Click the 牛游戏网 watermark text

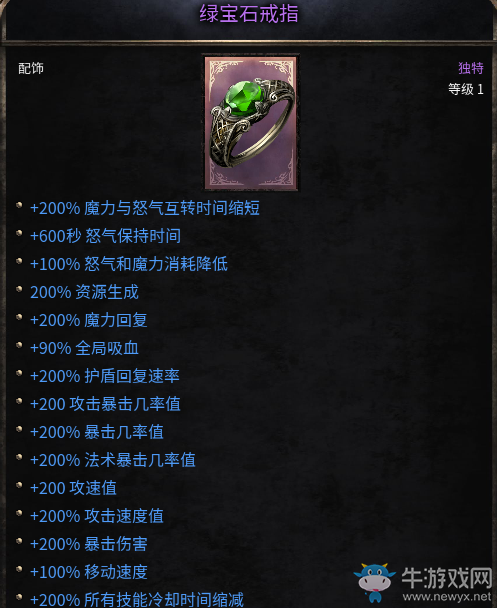point(447,578)
